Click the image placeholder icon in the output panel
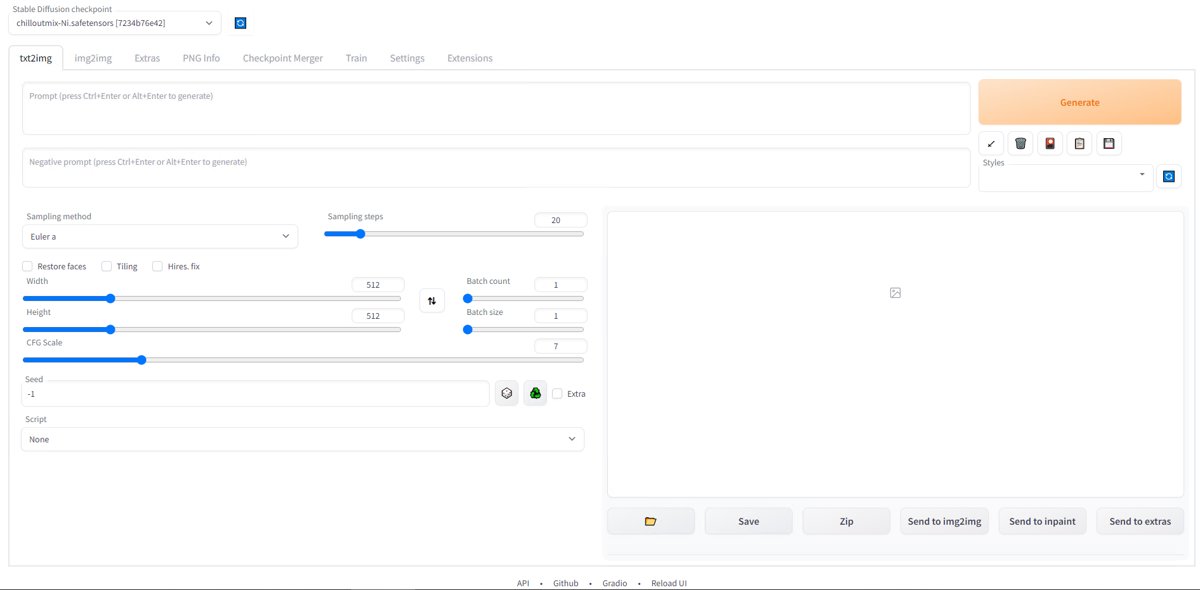The image size is (1200, 590). (x=895, y=293)
